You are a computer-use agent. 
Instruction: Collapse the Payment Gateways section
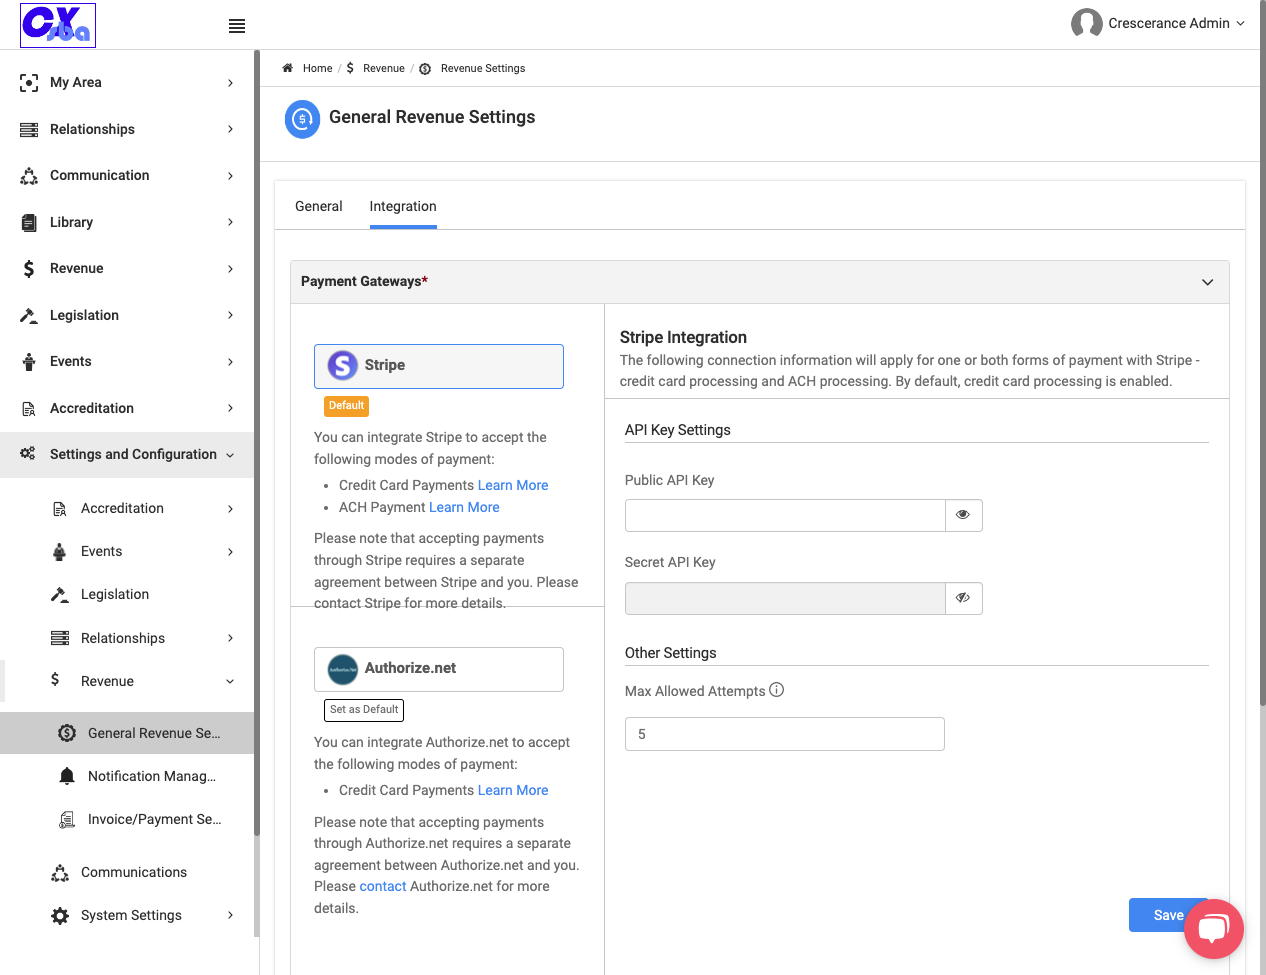(1207, 282)
